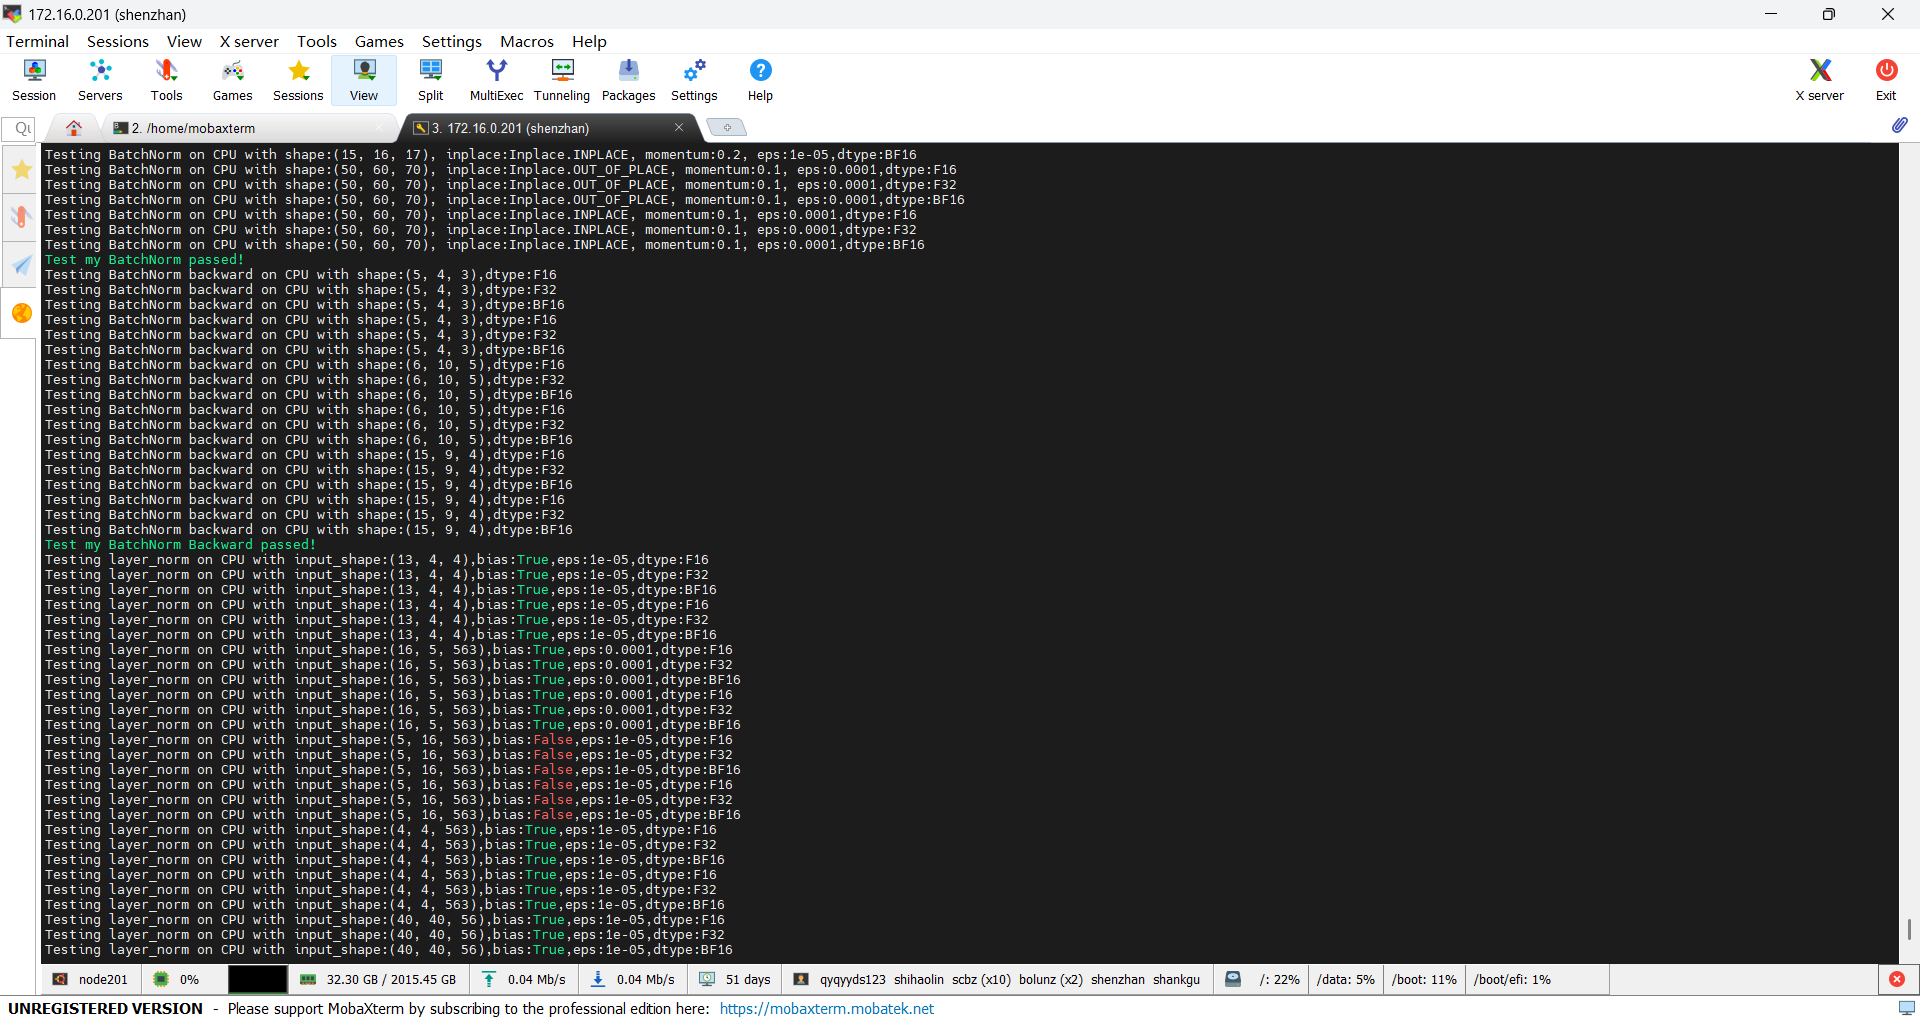1920x1020 pixels.
Task: Open the sidebar orange Sftp icon
Action: click(21, 313)
